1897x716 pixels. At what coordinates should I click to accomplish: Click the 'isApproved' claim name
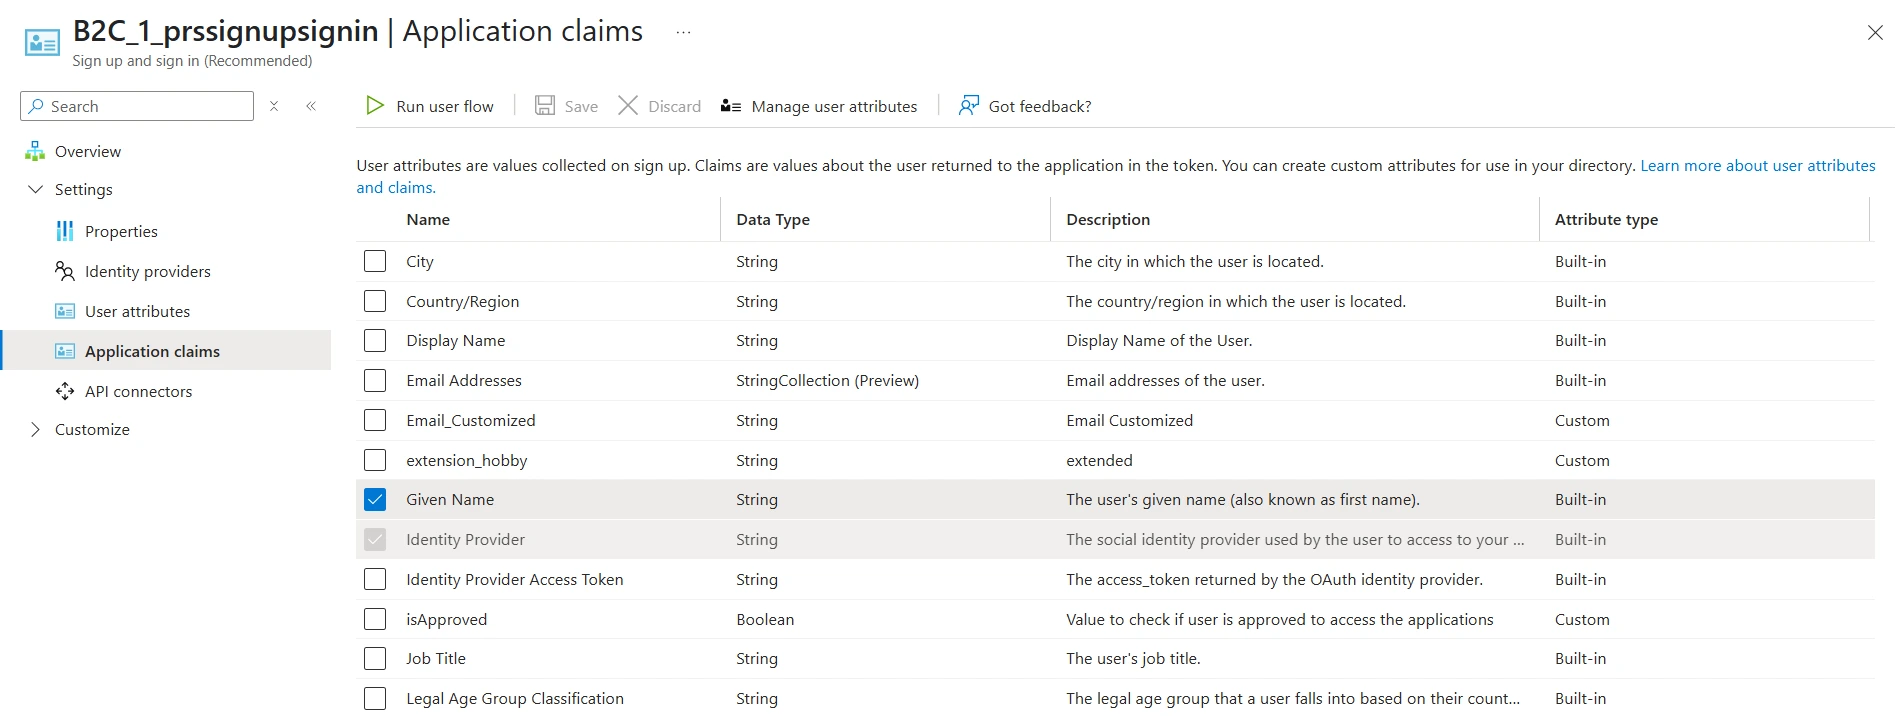(446, 619)
